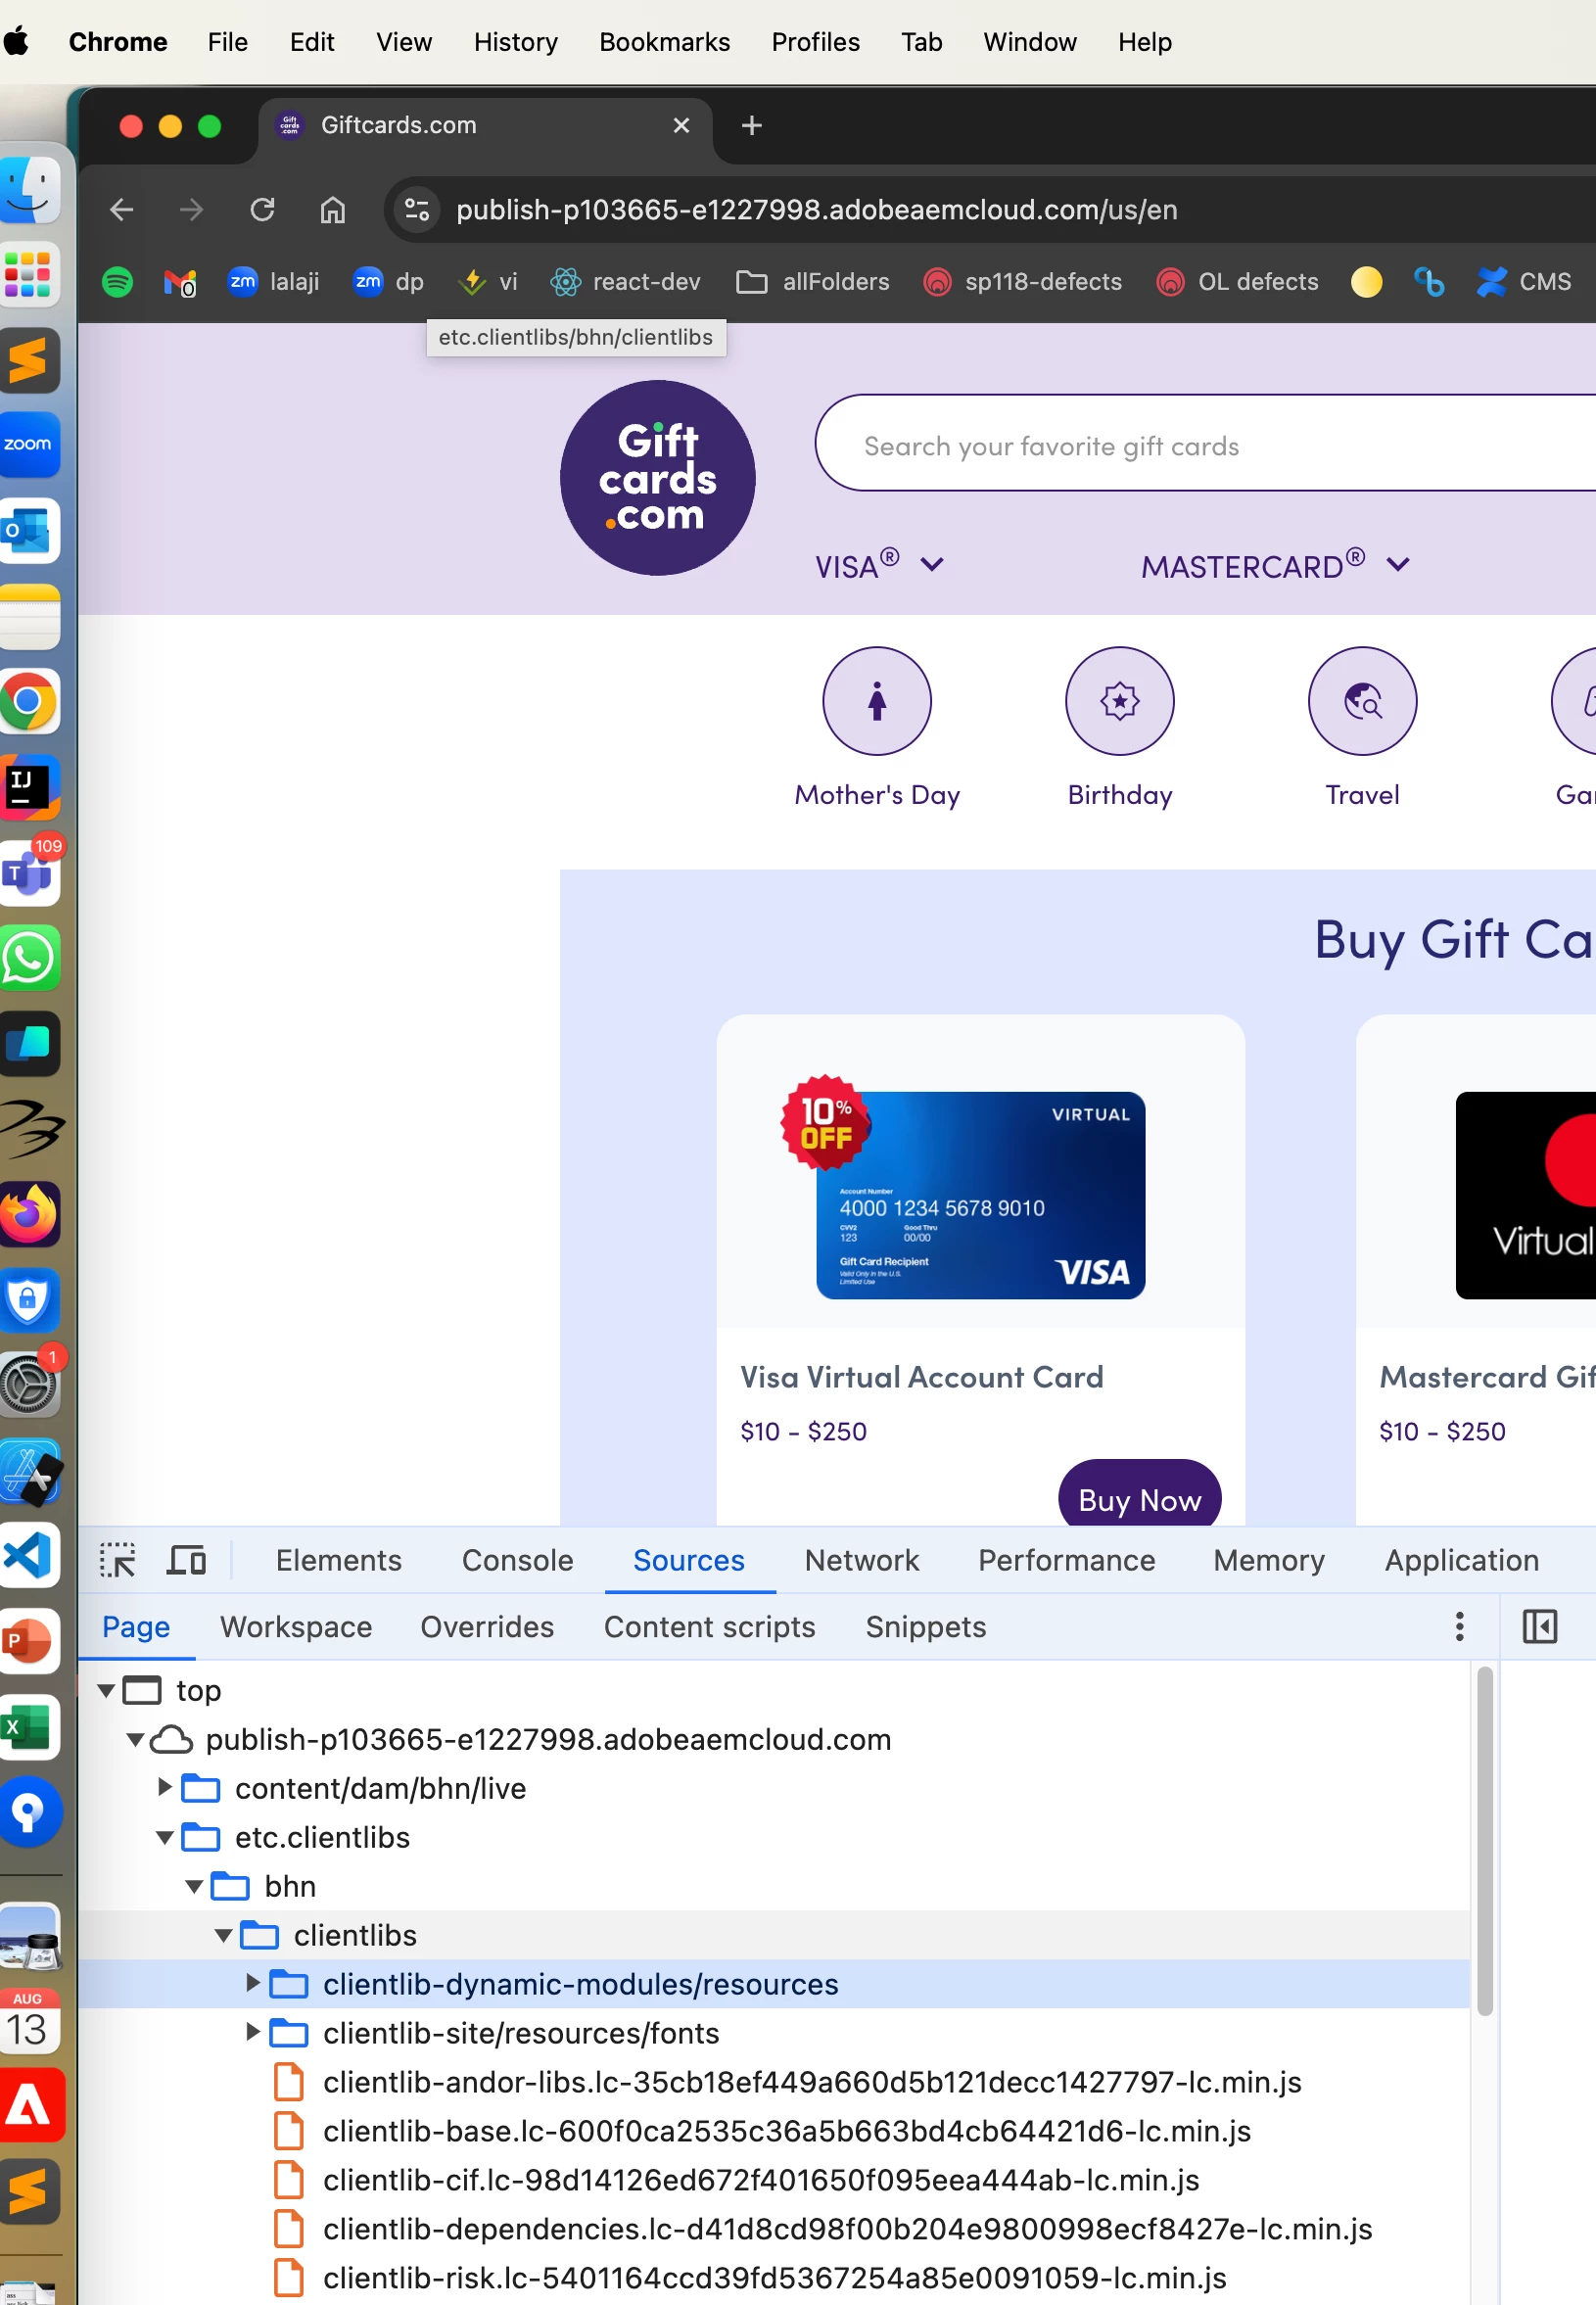Switch to the Console tab
1596x2305 pixels.
(517, 1560)
